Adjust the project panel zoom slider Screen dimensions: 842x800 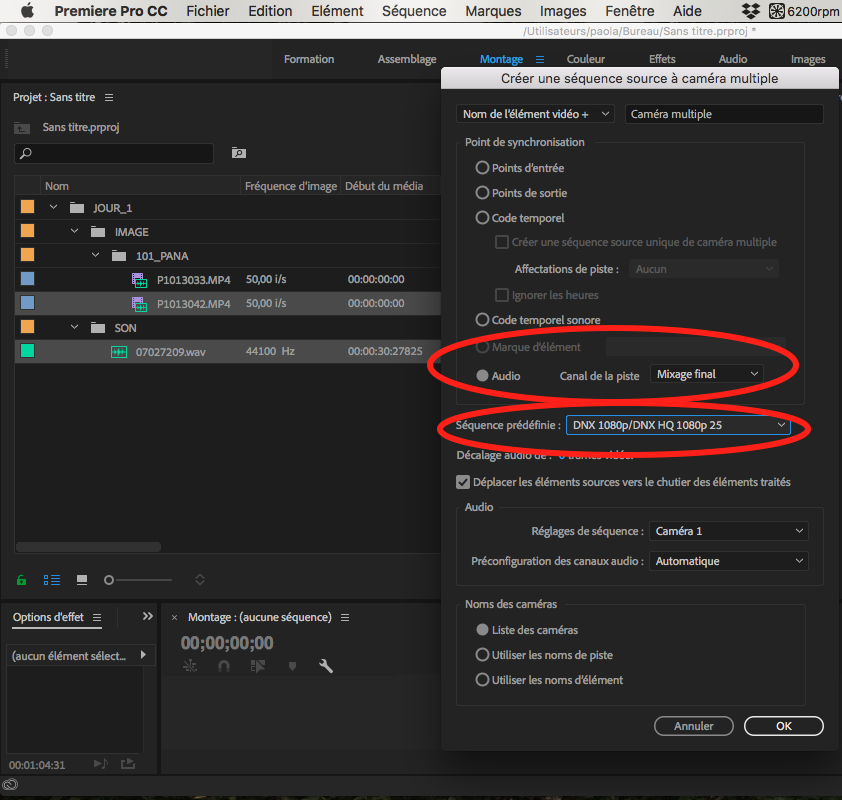(x=109, y=580)
